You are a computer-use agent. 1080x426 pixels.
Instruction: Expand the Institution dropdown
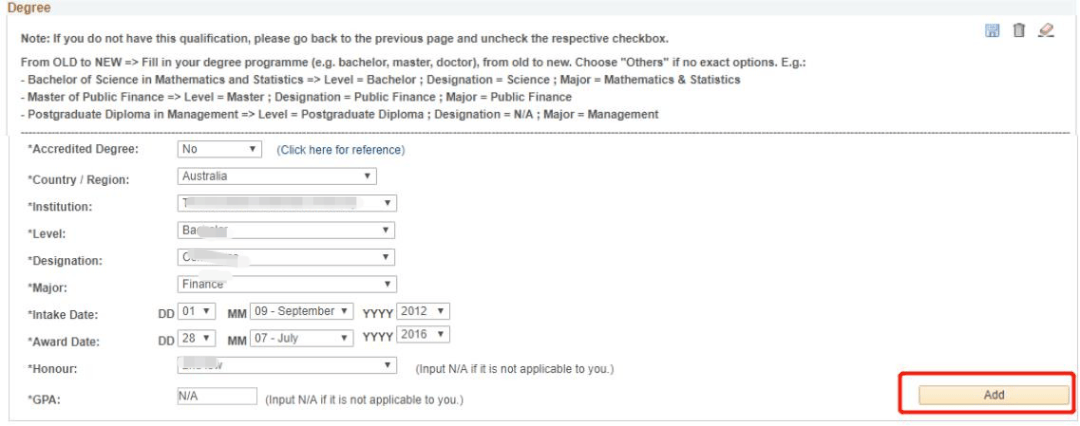[x=286, y=204]
